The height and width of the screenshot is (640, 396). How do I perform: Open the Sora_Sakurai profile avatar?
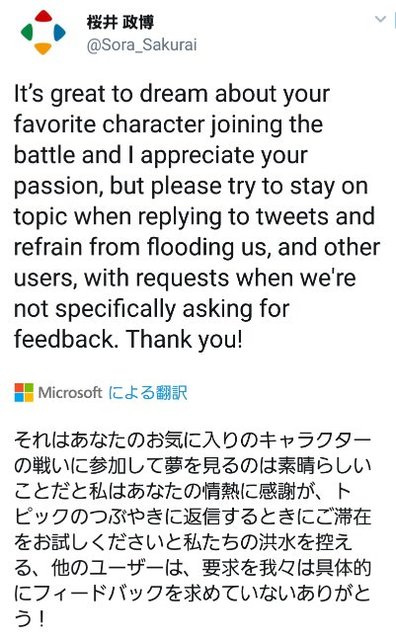pos(43,32)
